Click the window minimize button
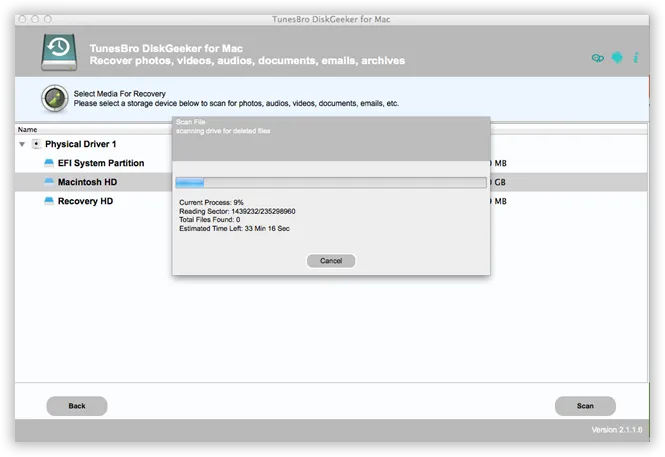Viewport: 665px width, 457px height. [x=35, y=19]
